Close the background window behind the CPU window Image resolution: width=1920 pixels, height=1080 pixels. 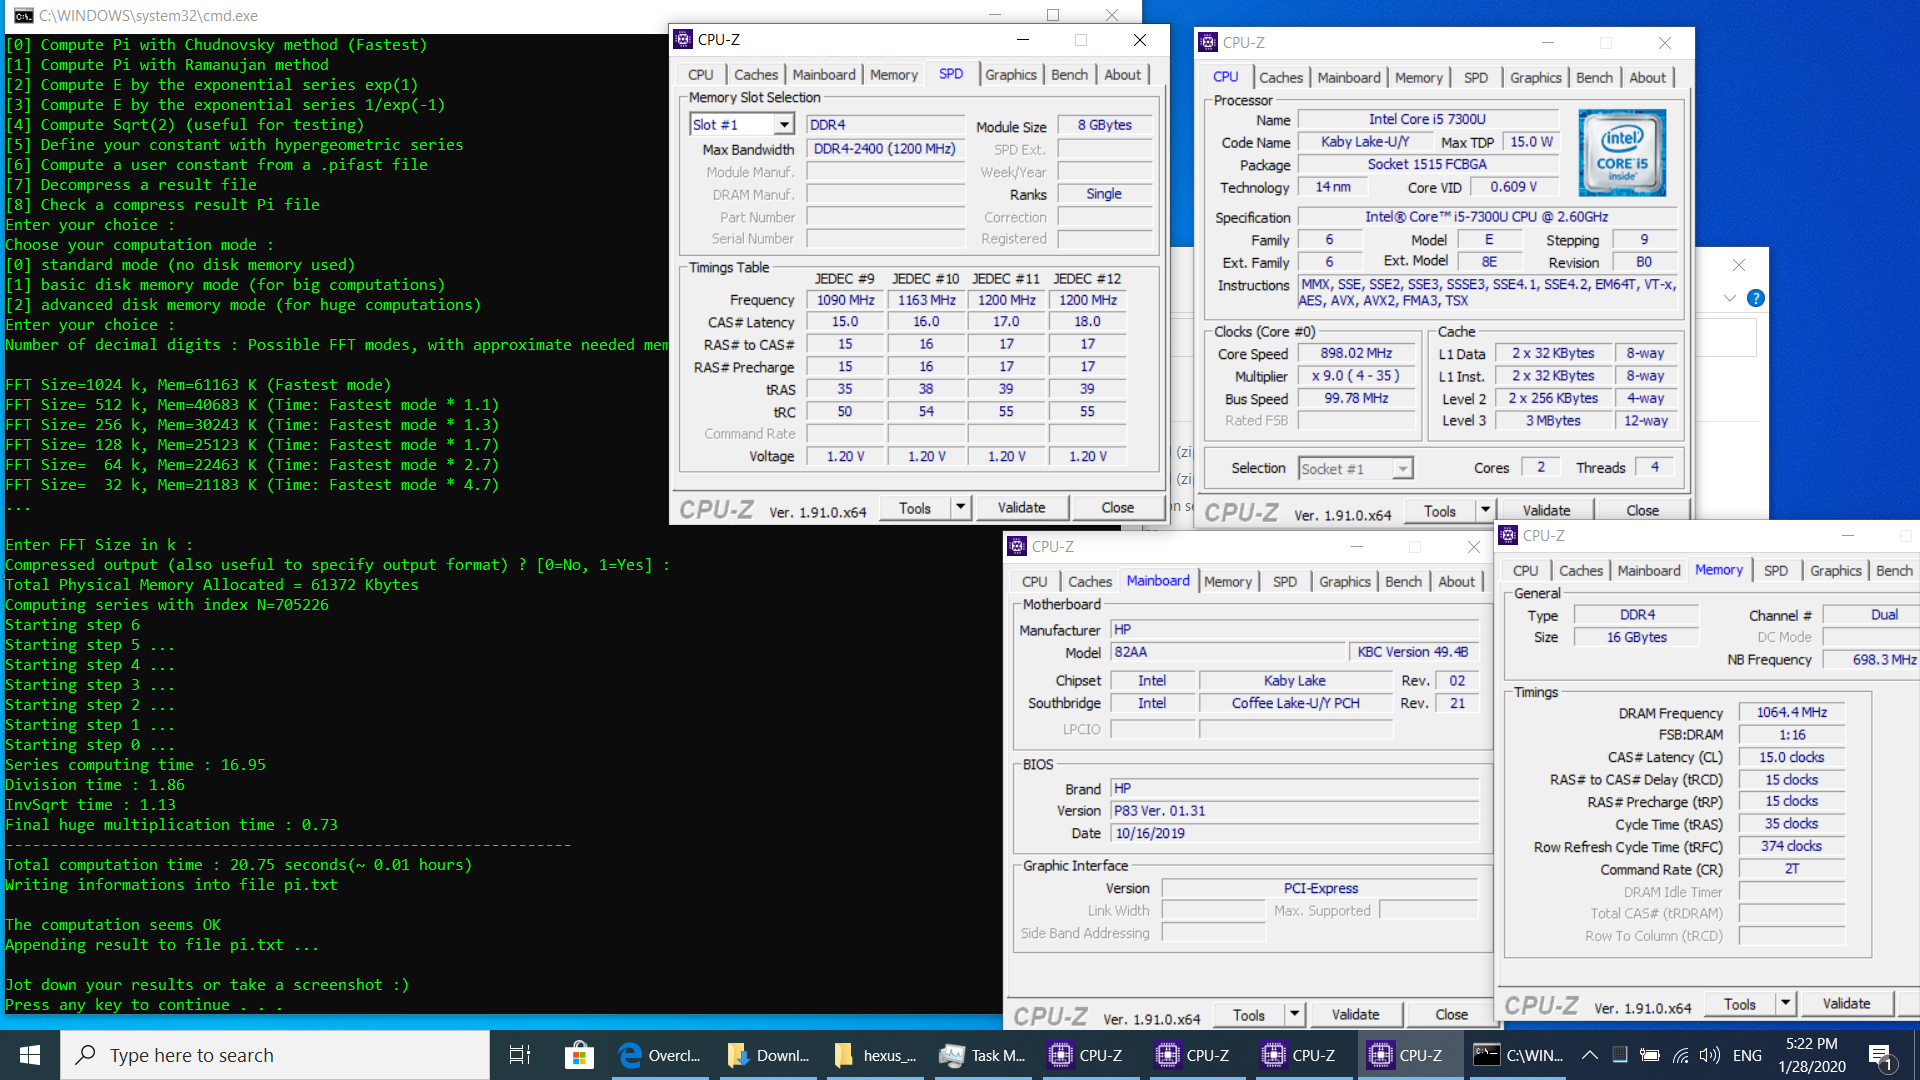pyautogui.click(x=1738, y=265)
